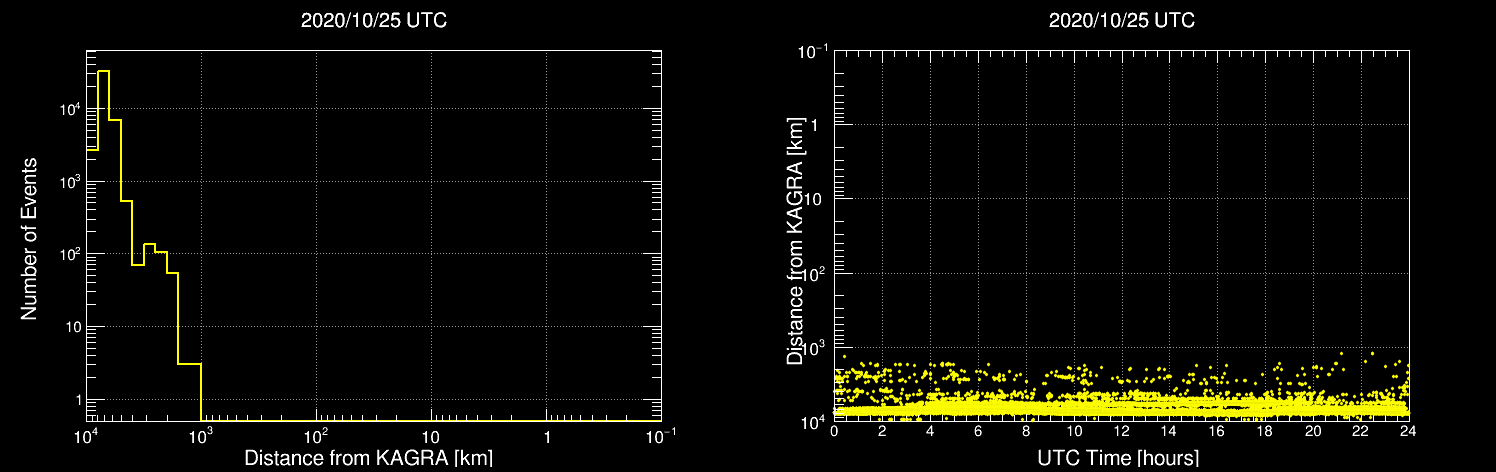This screenshot has width=1496, height=472.
Task: Select the 'Number of Events' axis label
Action: click(29, 237)
